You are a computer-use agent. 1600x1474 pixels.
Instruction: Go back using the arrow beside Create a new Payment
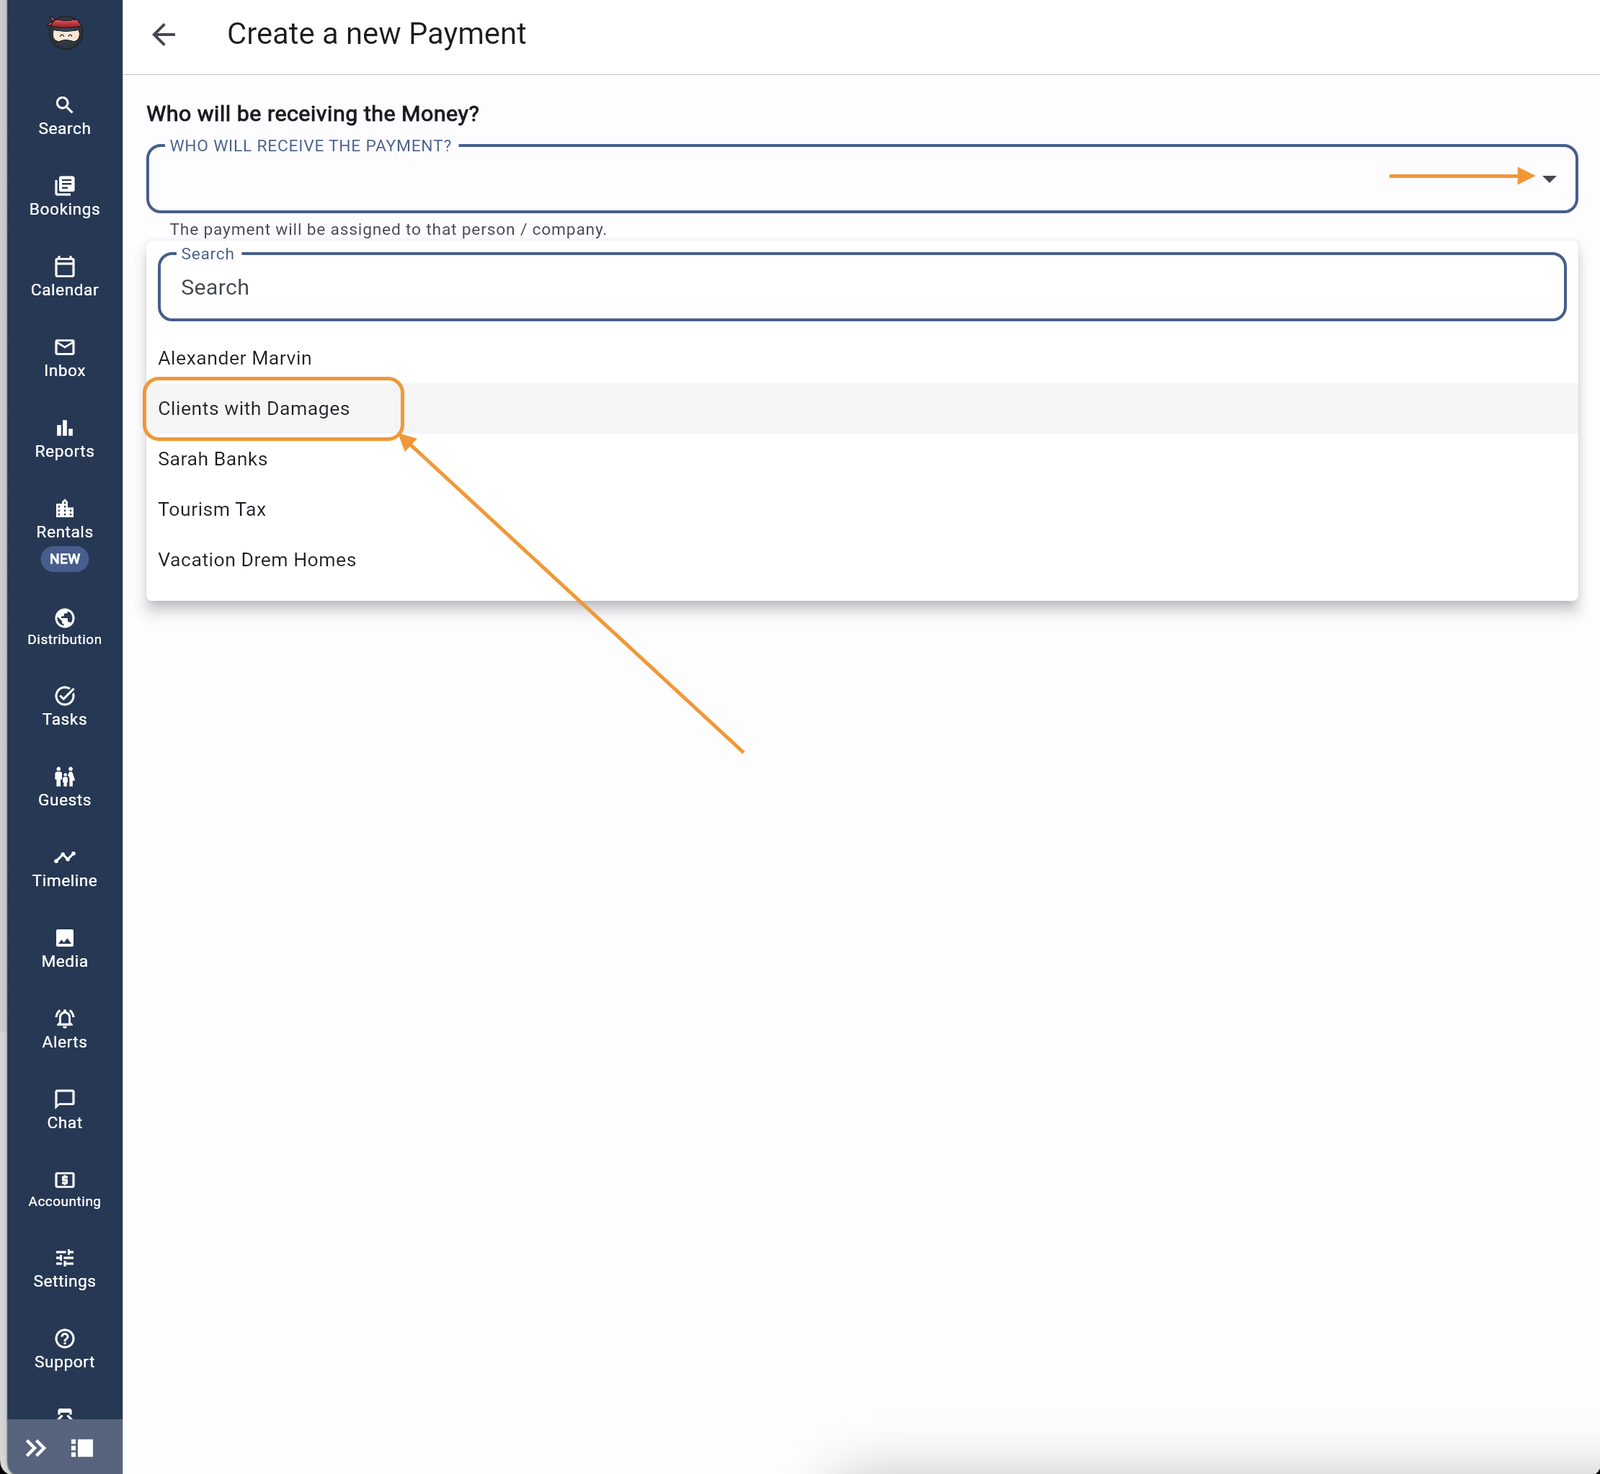click(x=163, y=34)
